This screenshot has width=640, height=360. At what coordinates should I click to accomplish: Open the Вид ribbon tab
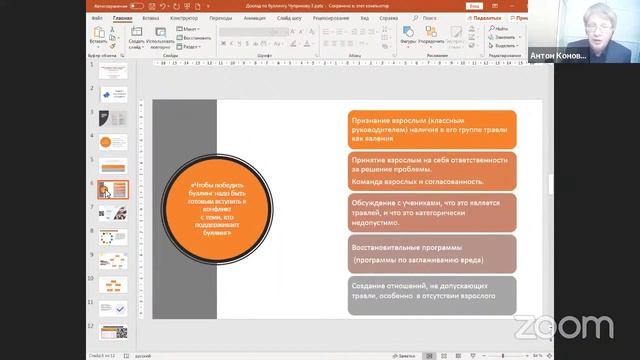pyautogui.click(x=364, y=18)
